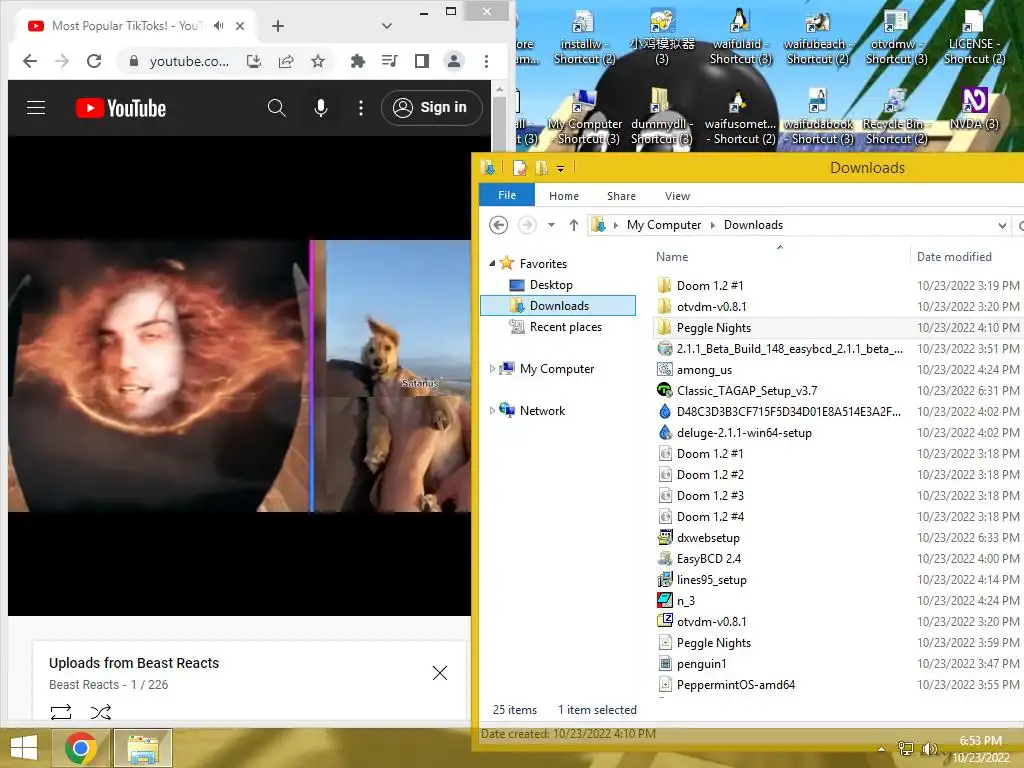
Task: Click volume icon in system tray
Action: 929,748
